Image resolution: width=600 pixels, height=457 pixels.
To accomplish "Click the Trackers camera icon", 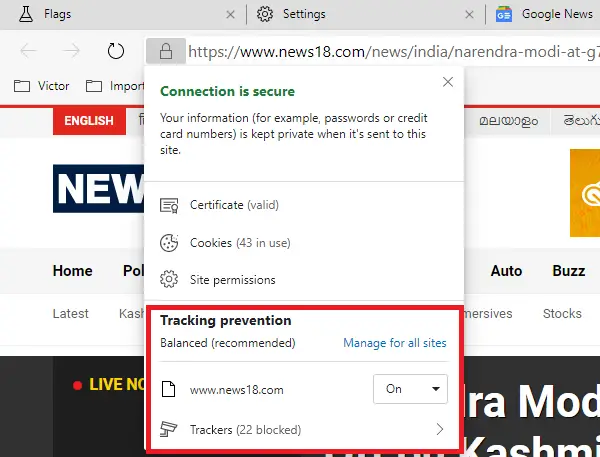I will [x=168, y=429].
